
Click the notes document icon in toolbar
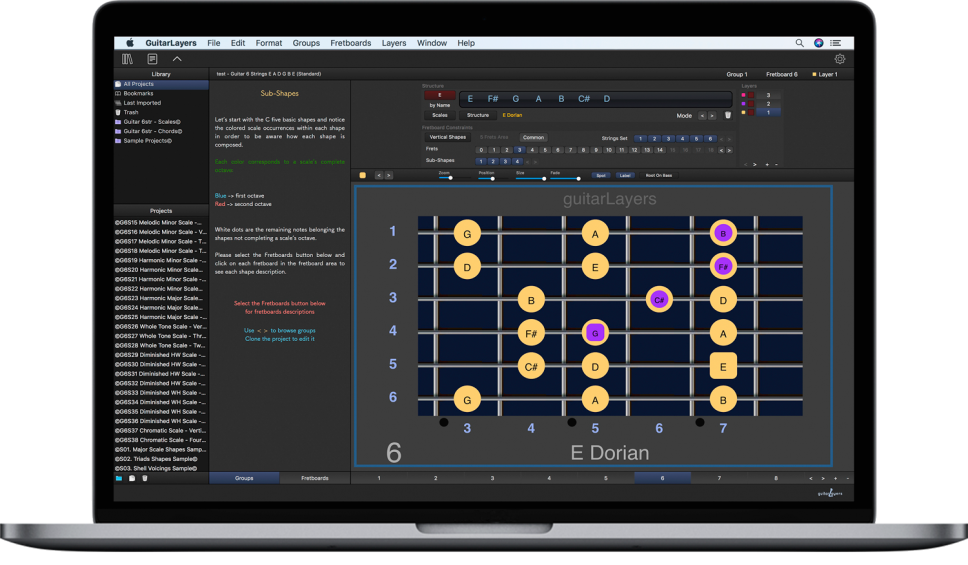click(x=152, y=59)
